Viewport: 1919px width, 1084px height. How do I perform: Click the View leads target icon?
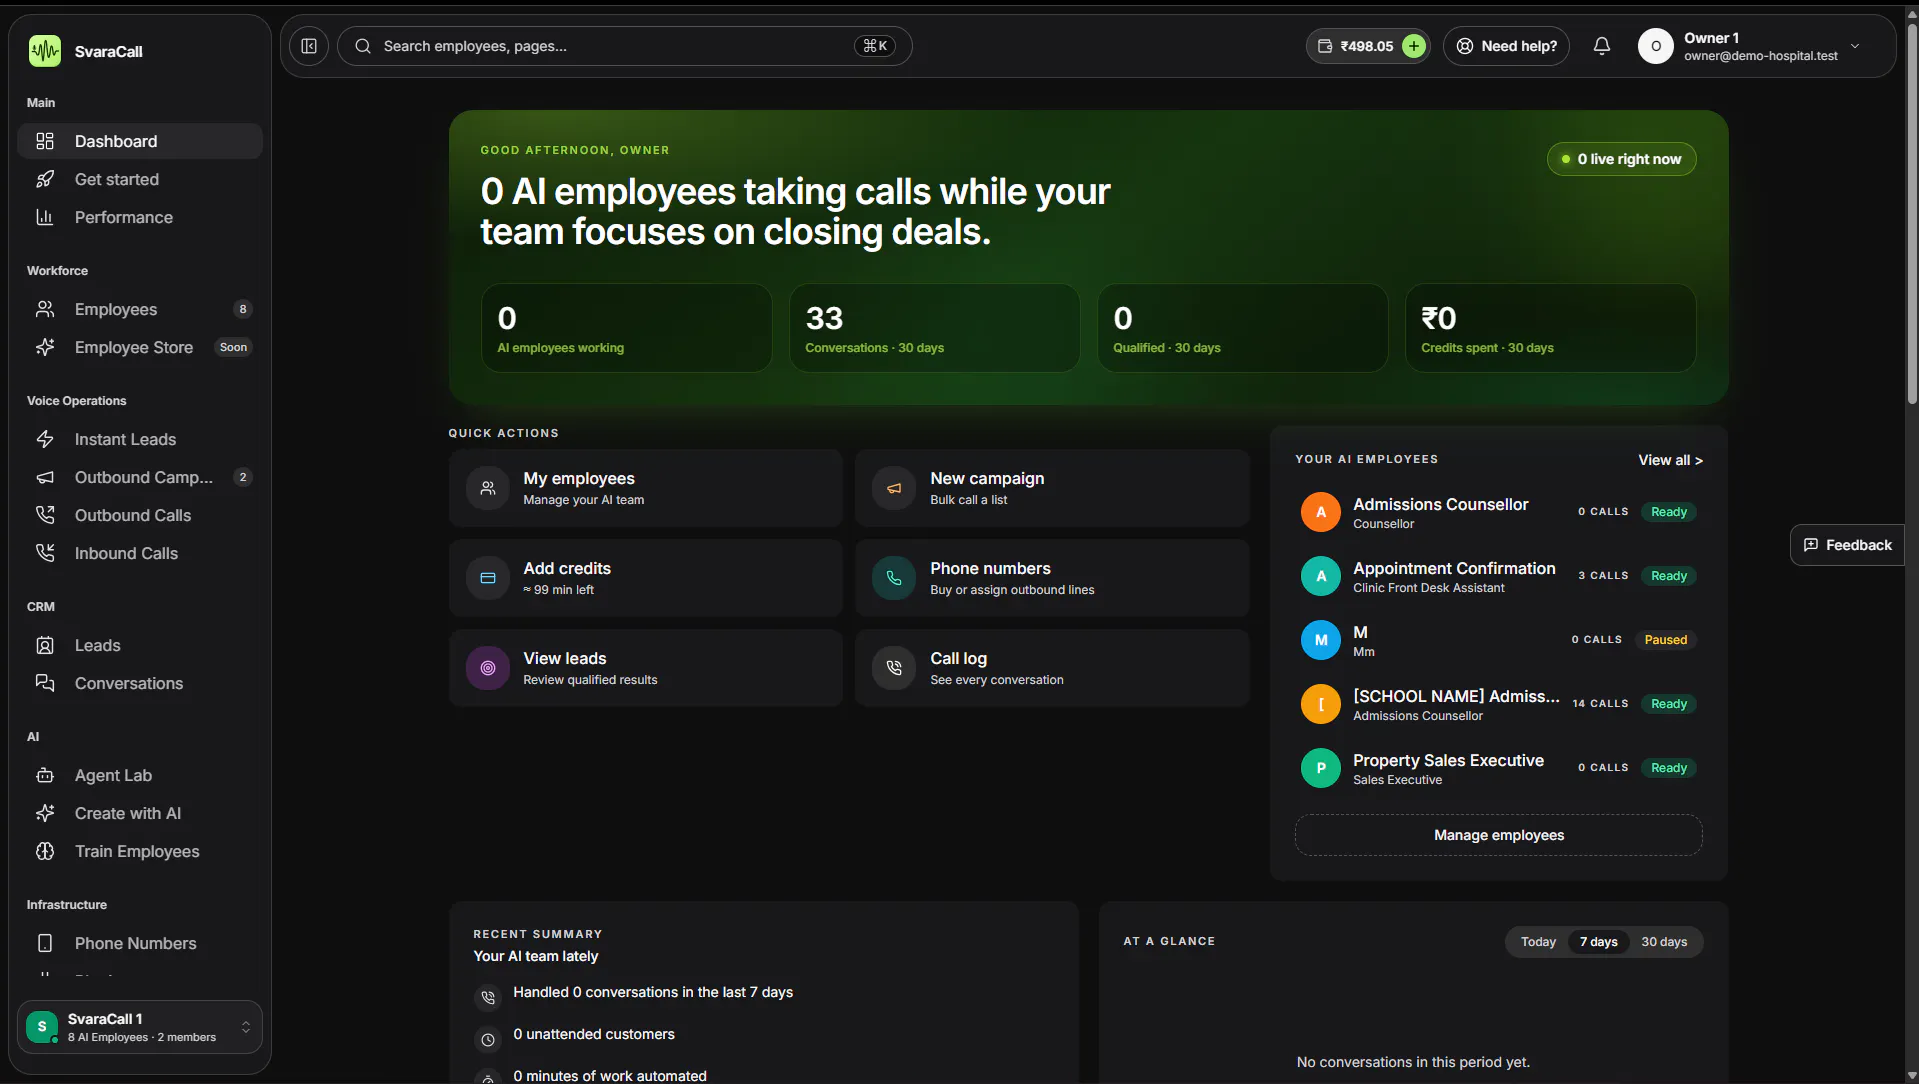(x=488, y=668)
